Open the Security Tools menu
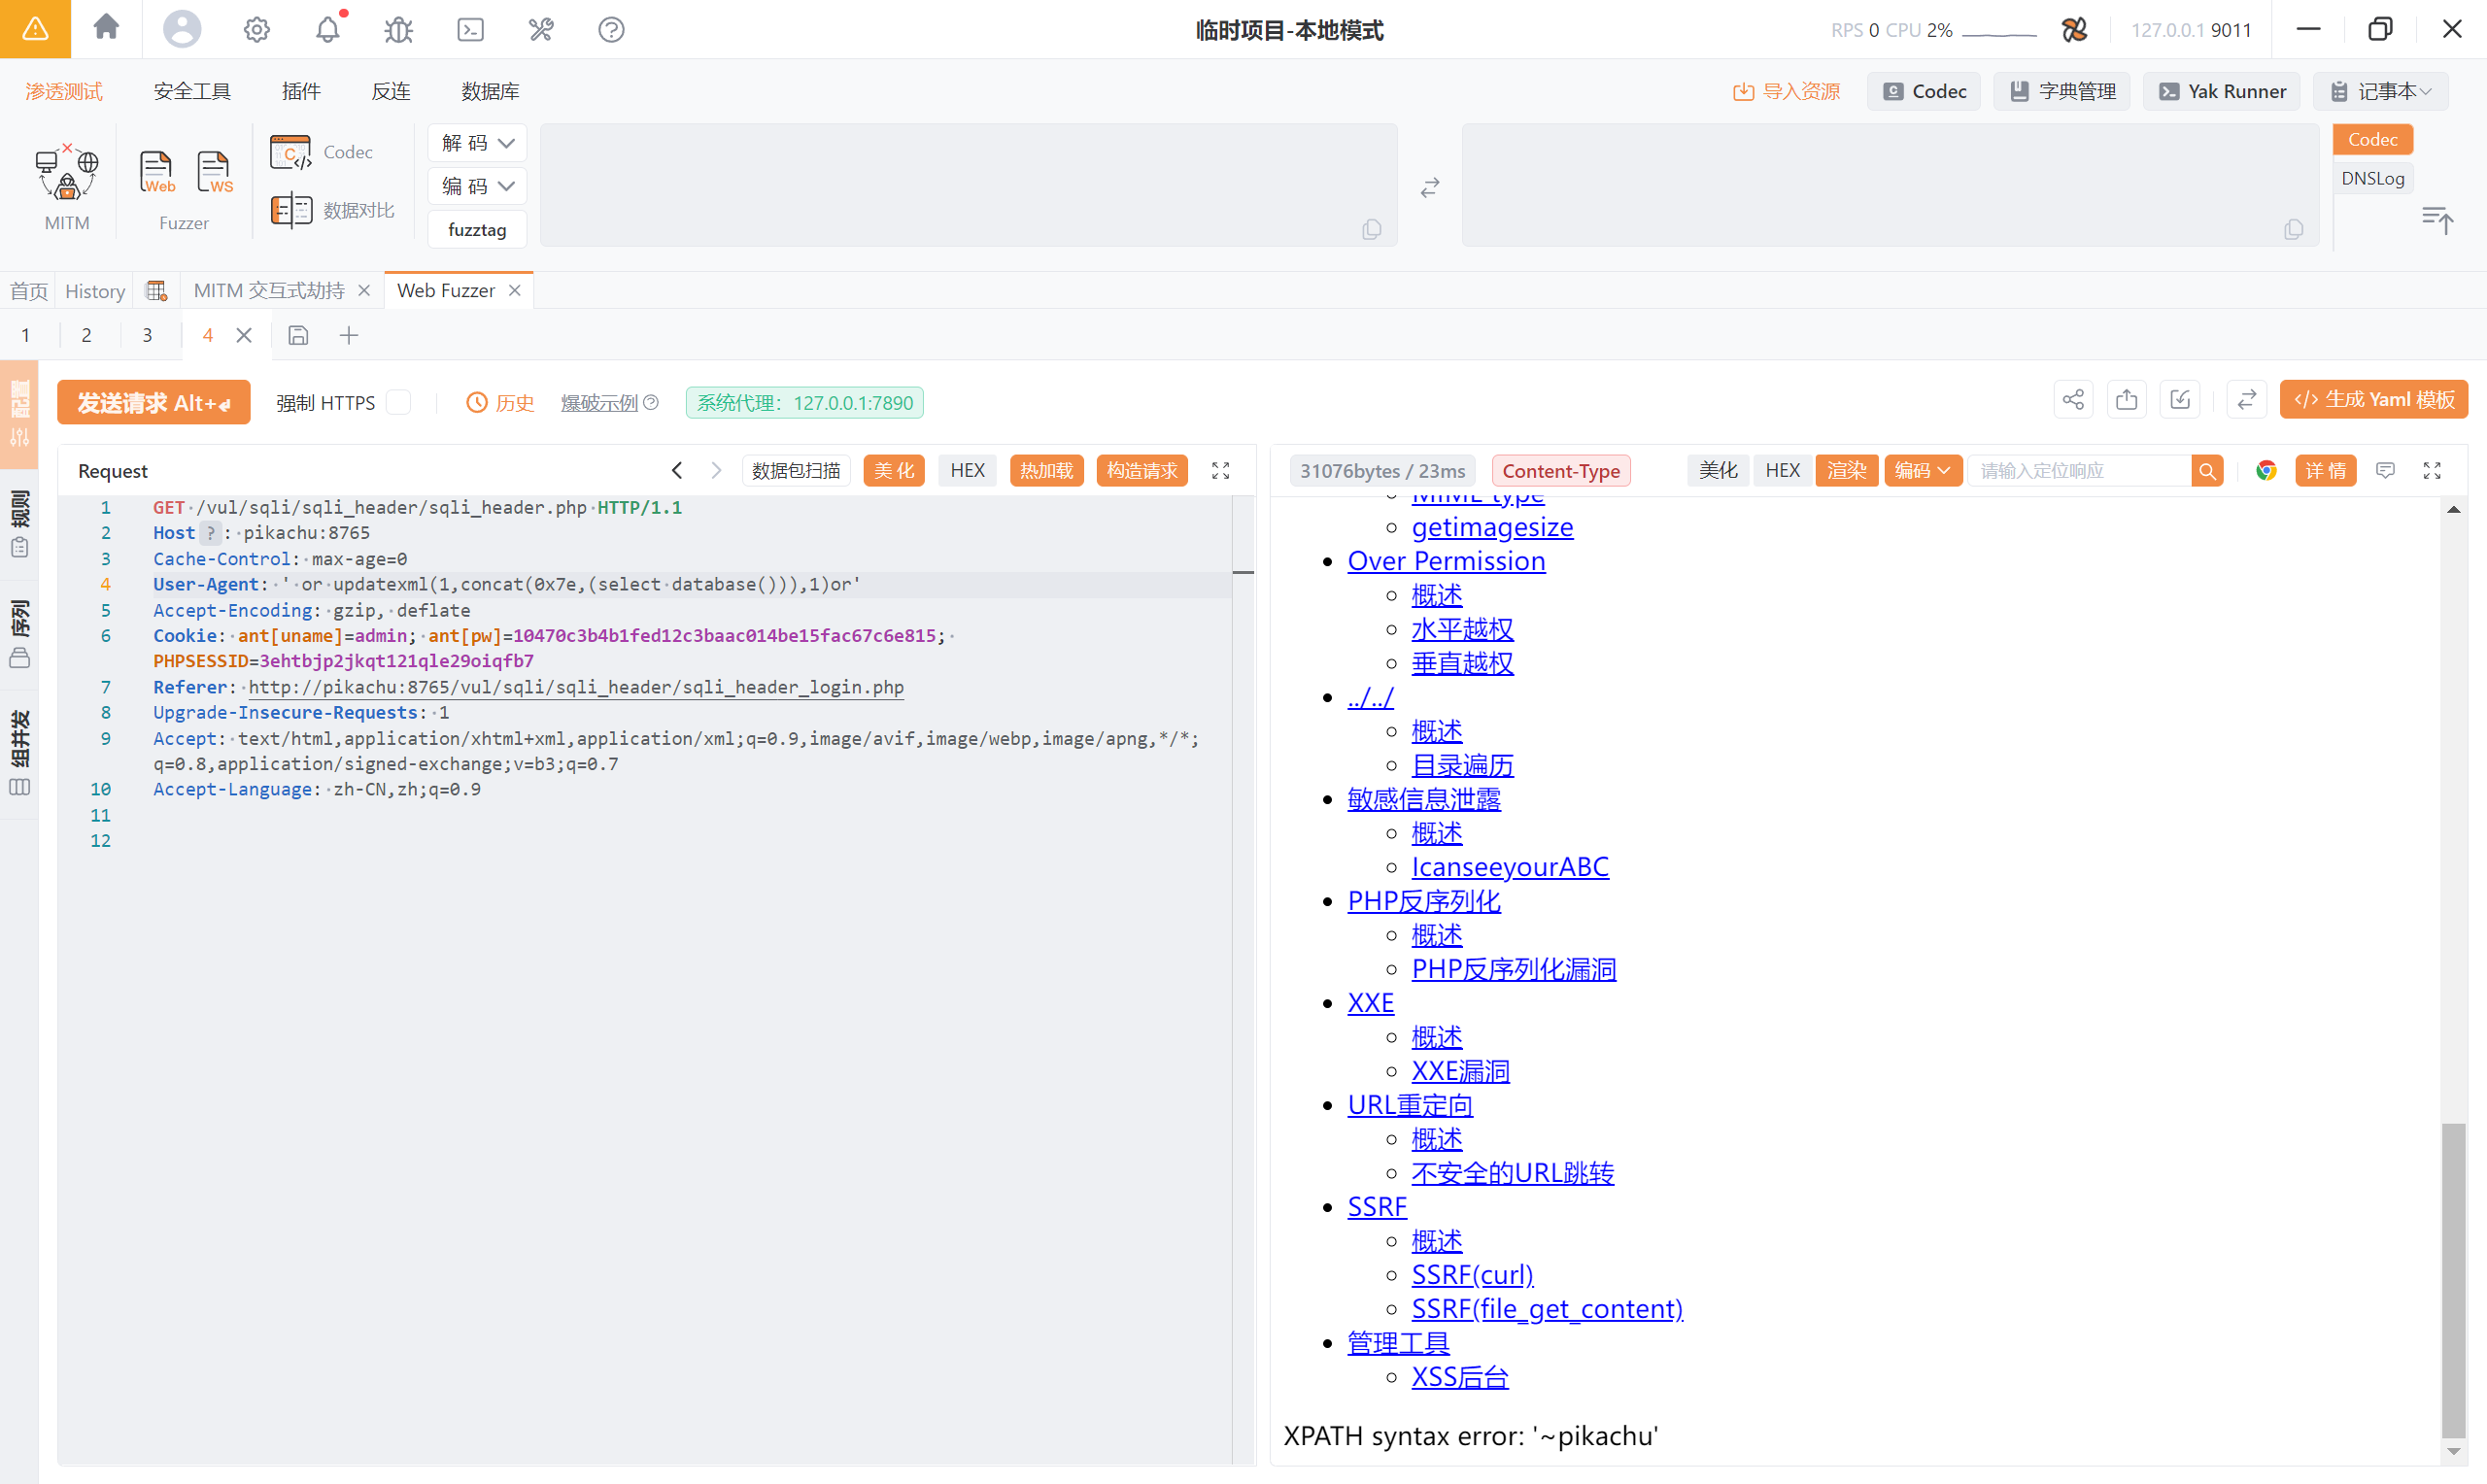This screenshot has height=1484, width=2487. 192,91
